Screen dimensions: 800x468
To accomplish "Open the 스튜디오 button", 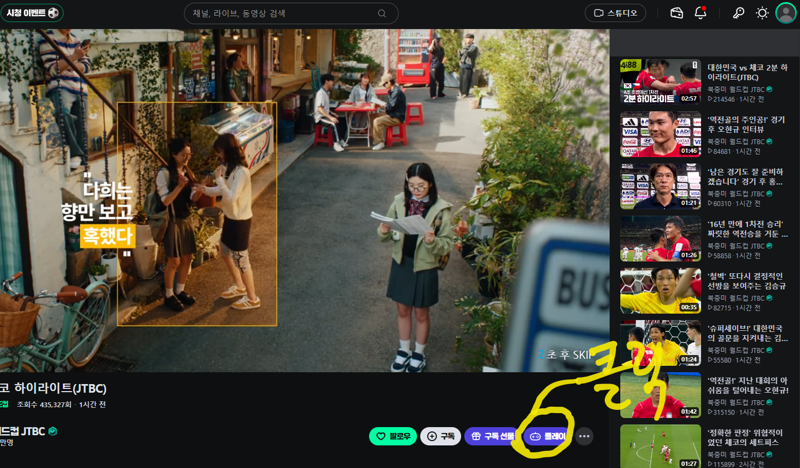I will coord(615,13).
